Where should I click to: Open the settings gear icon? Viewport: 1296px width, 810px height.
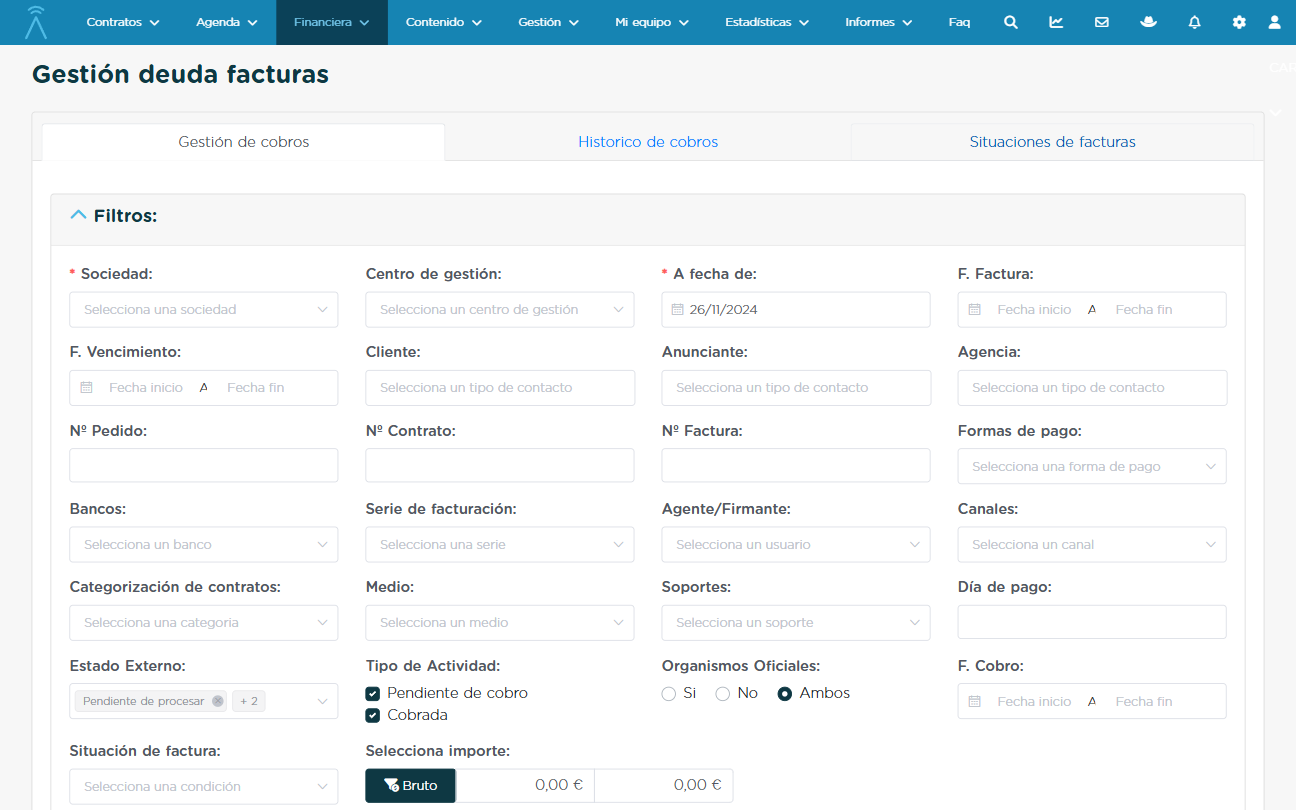(x=1239, y=22)
